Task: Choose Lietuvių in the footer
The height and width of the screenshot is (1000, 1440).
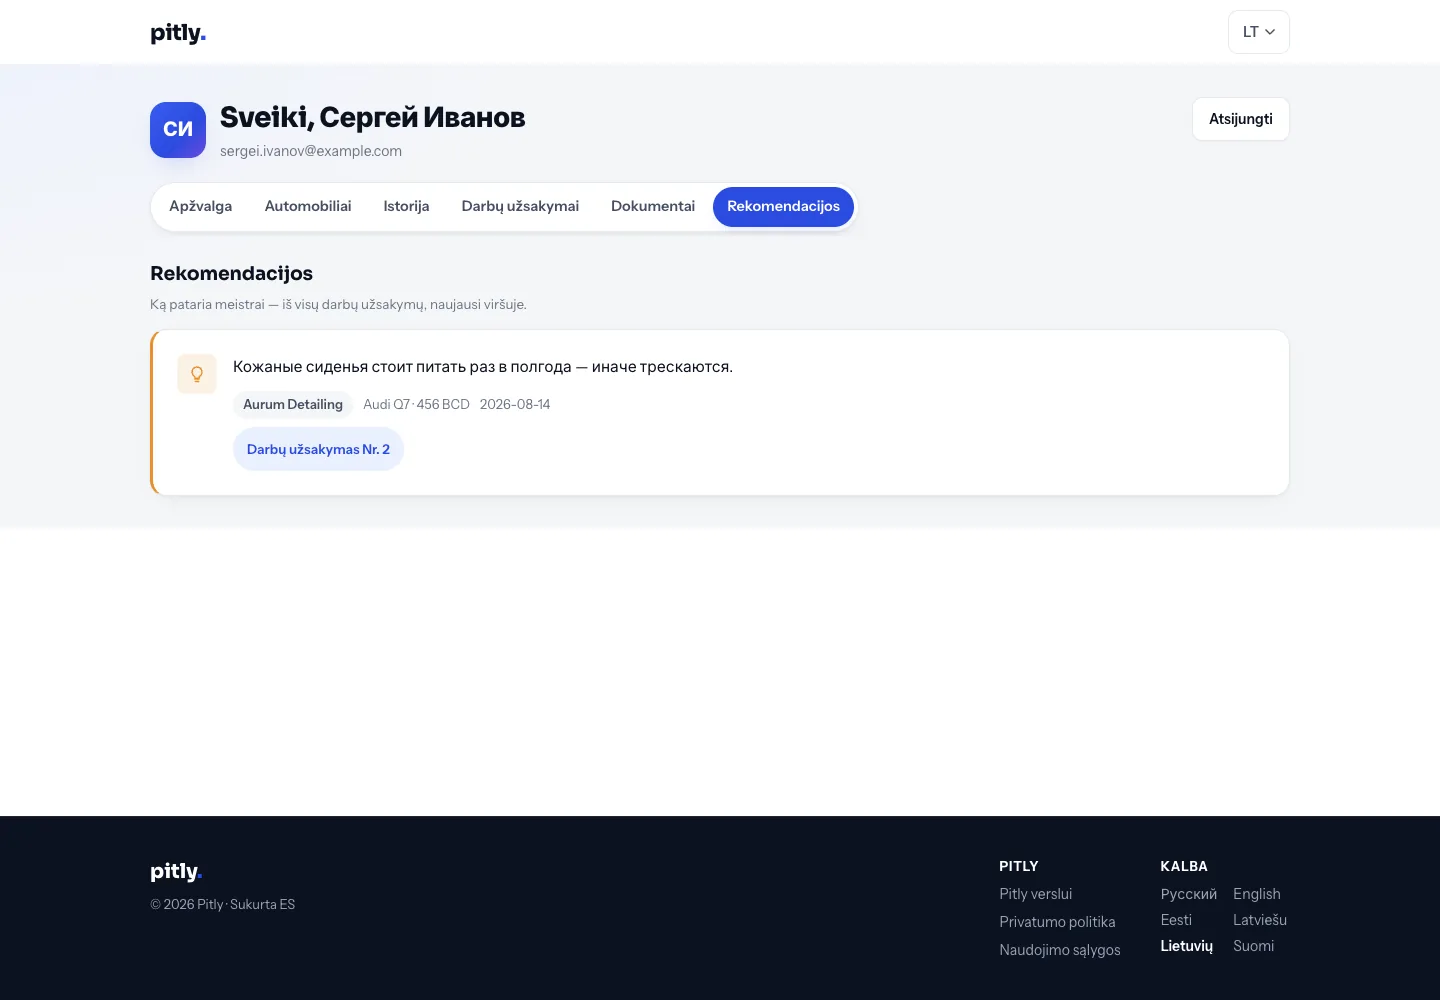Action: coord(1187,946)
